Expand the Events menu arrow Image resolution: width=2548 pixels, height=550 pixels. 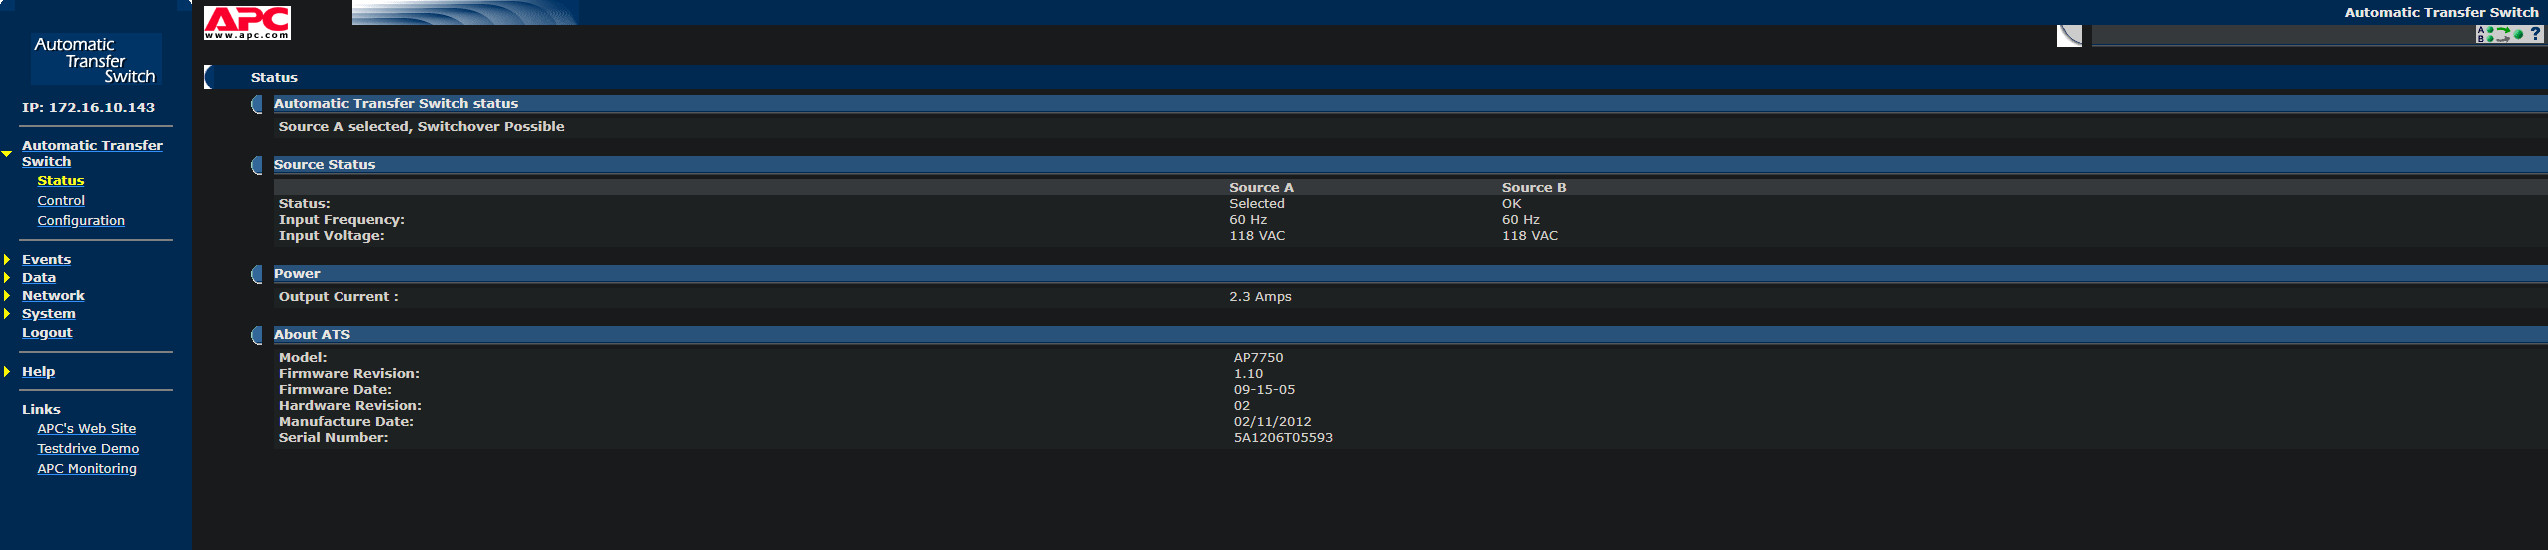pos(7,260)
